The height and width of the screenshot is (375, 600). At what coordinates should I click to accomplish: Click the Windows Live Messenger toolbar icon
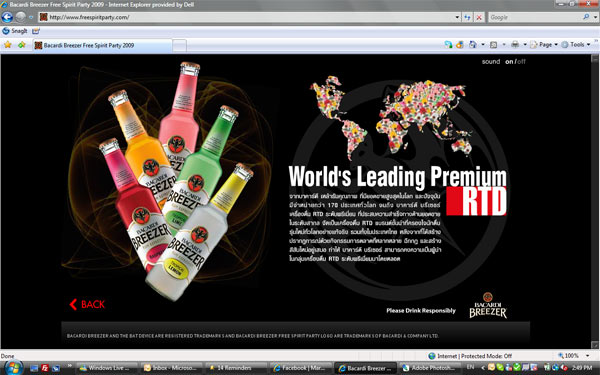448,45
